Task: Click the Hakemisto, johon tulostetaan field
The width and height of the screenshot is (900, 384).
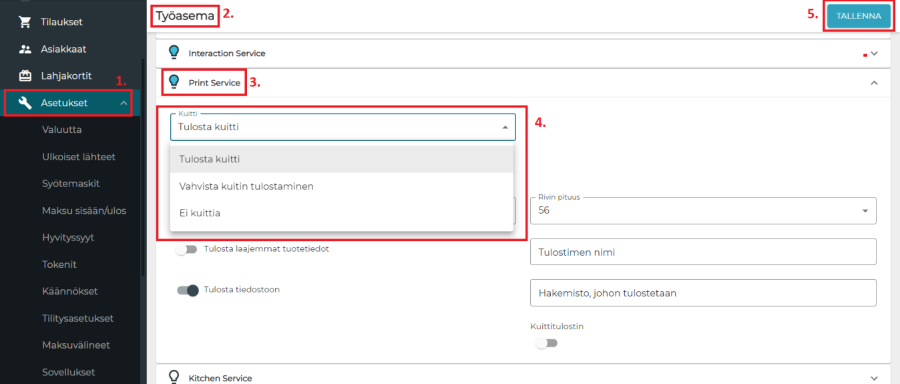Action: pos(703,293)
